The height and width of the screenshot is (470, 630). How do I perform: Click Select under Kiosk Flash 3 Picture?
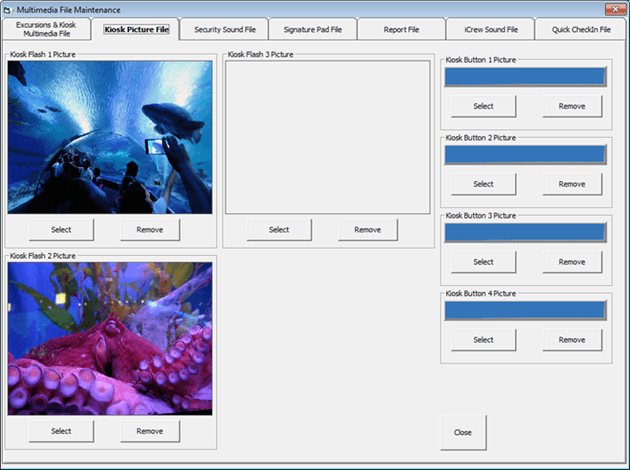[x=279, y=230]
